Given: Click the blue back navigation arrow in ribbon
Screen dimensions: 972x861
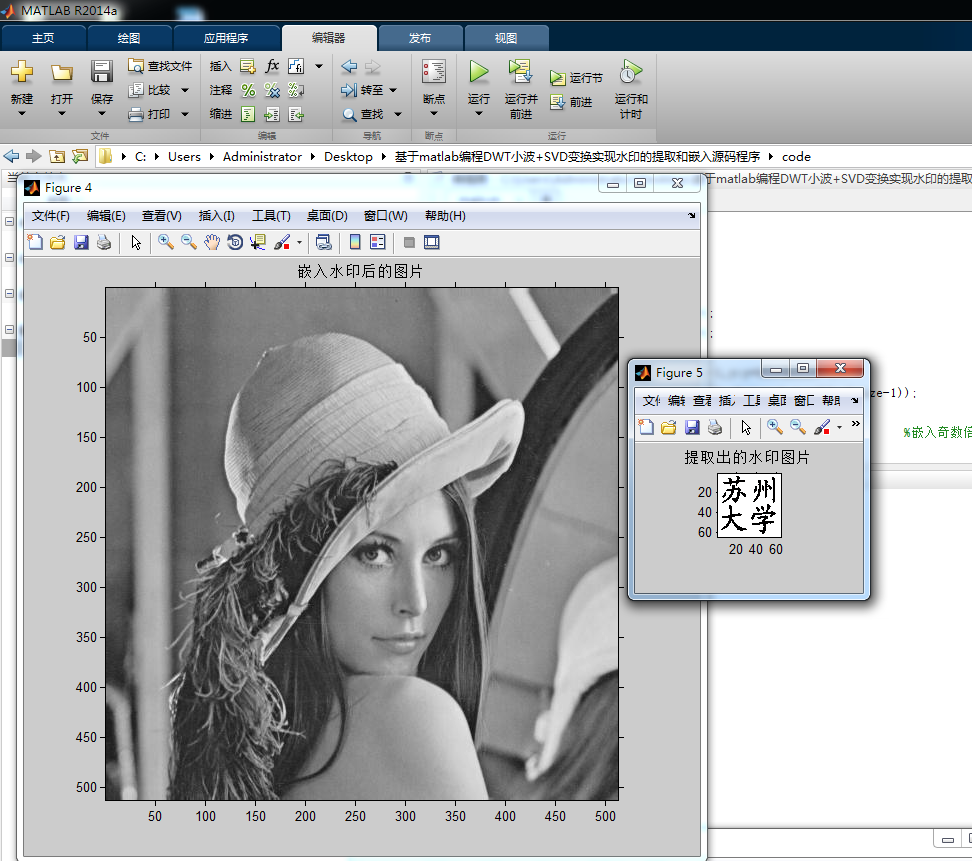Looking at the screenshot, I should point(349,66).
